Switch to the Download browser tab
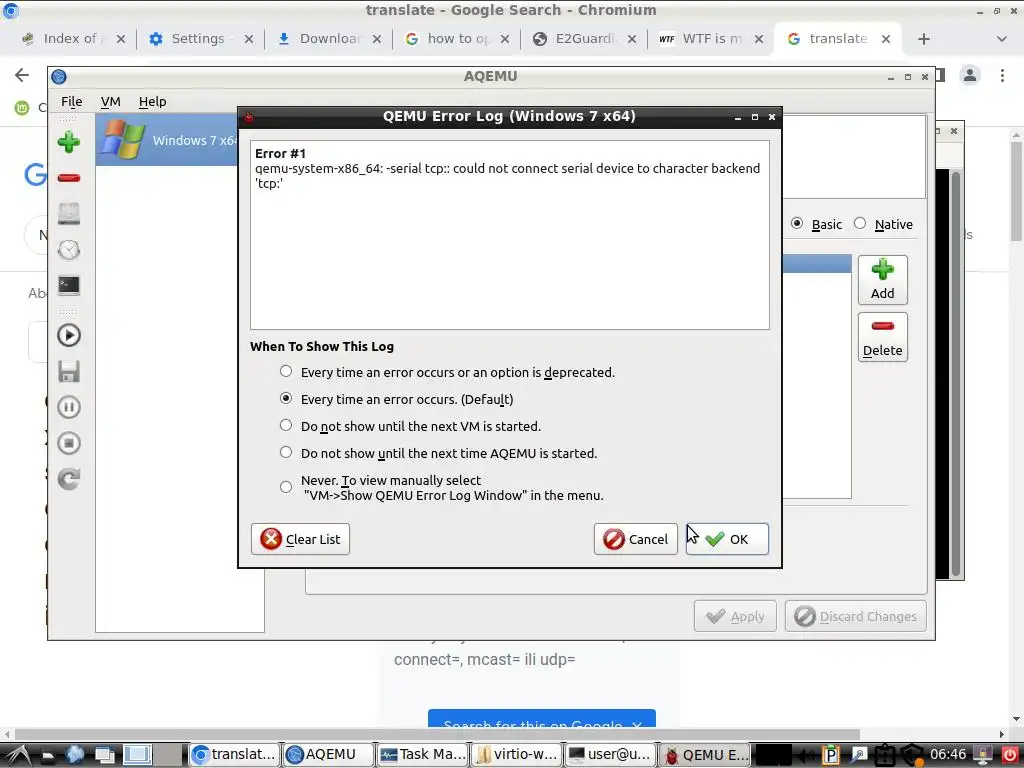 [327, 39]
